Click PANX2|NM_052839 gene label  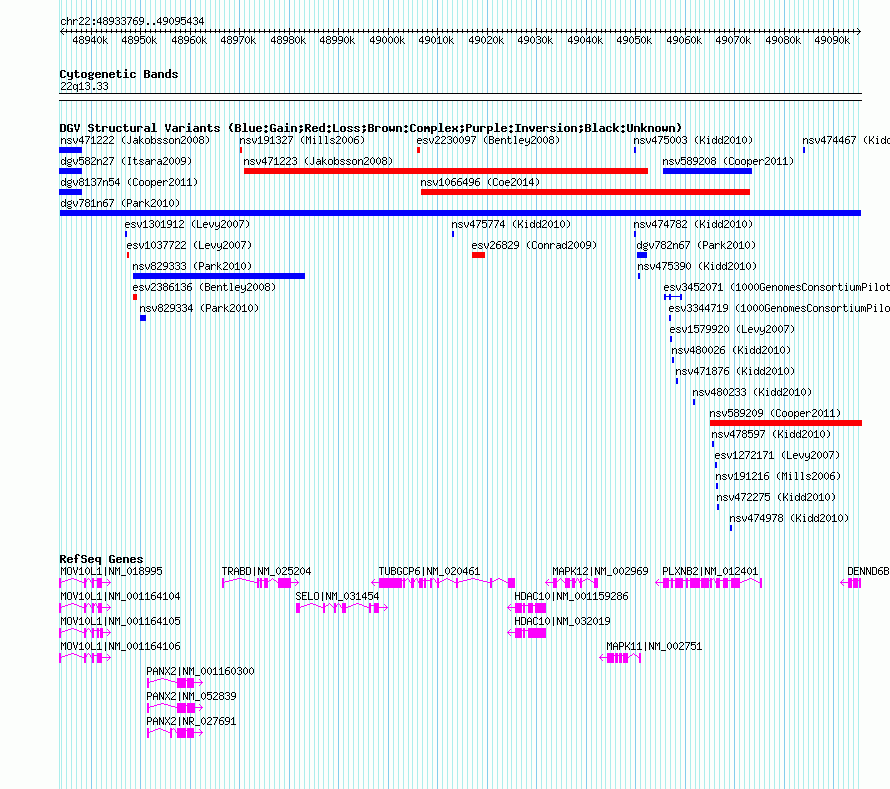(x=191, y=696)
